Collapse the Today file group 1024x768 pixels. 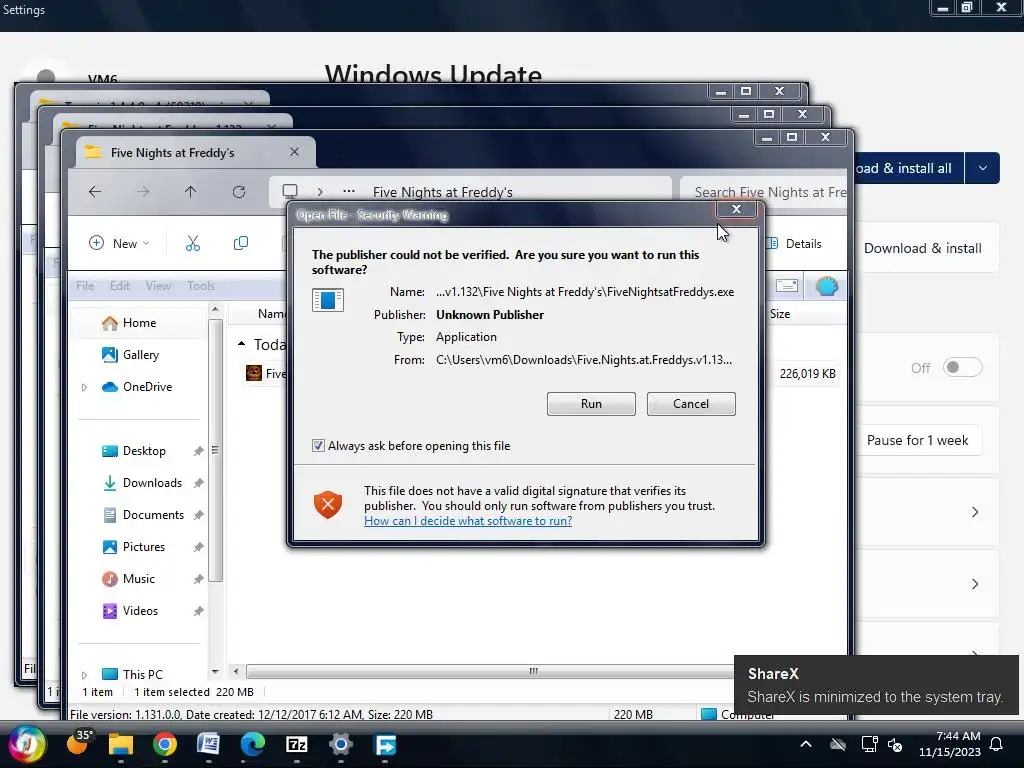(x=242, y=344)
